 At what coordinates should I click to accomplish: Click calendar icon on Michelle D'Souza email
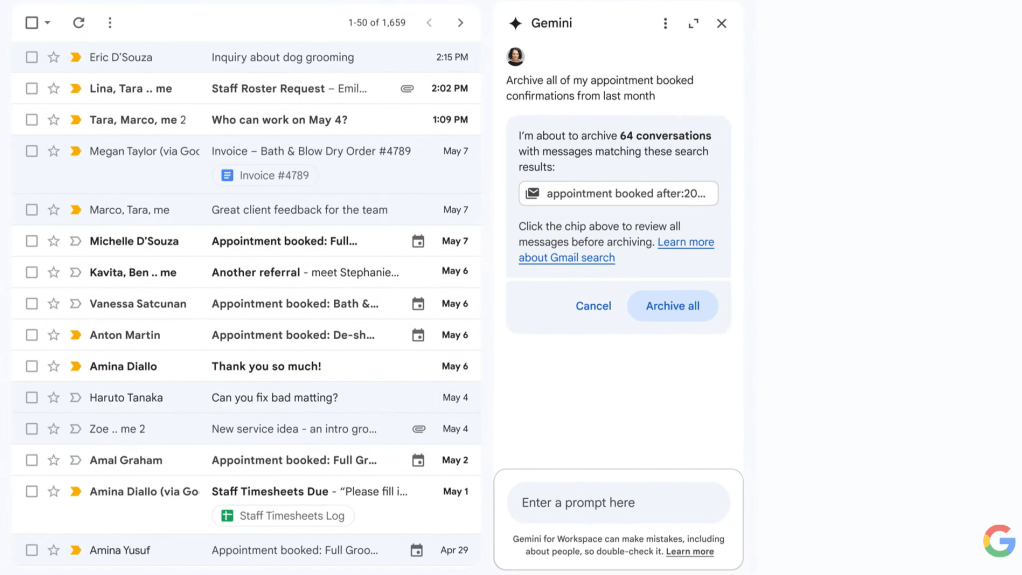pyautogui.click(x=418, y=241)
